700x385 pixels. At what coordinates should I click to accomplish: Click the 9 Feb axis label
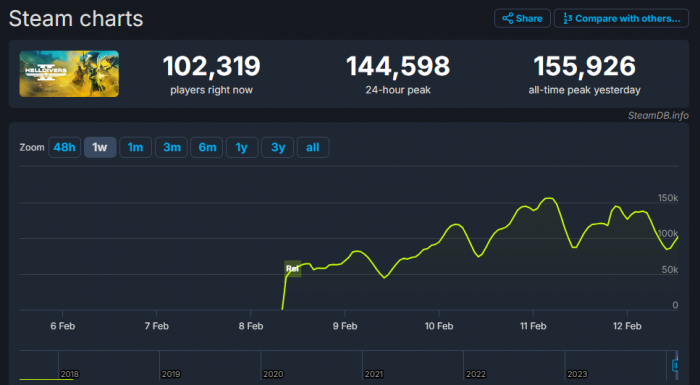345,326
